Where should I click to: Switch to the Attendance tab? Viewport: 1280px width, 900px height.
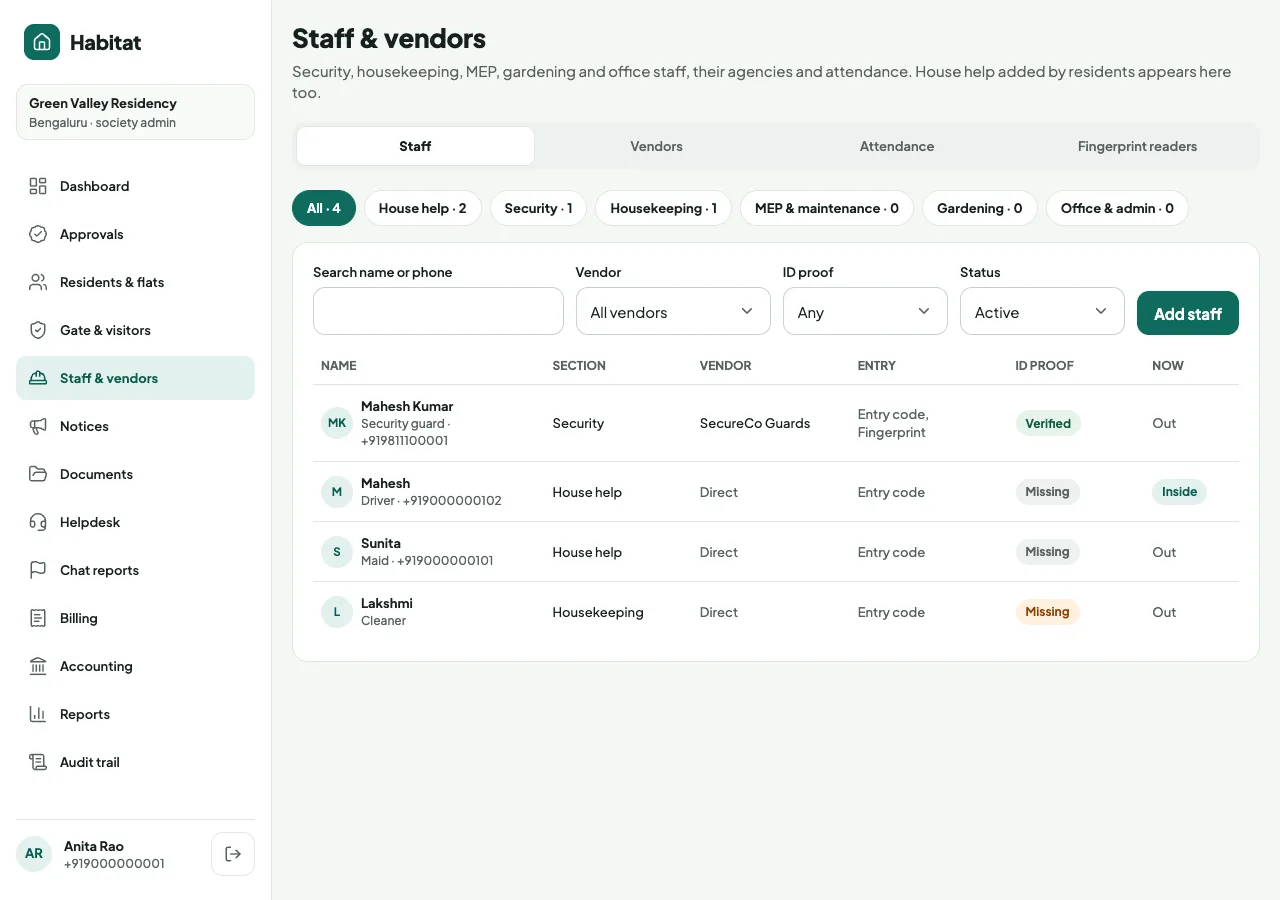[x=897, y=146]
